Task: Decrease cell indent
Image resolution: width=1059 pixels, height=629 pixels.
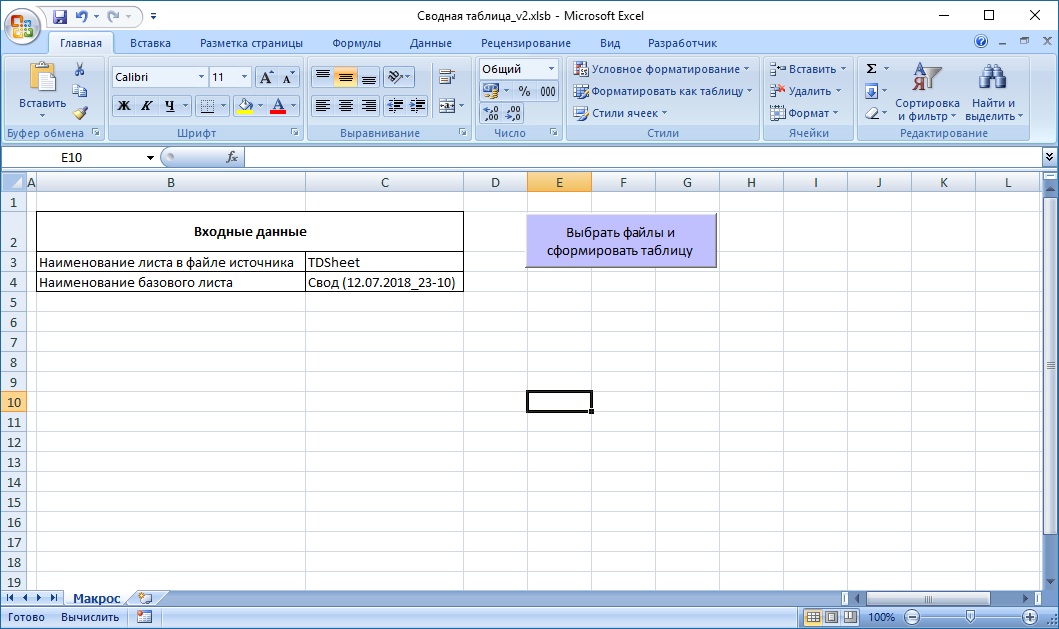Action: click(395, 105)
